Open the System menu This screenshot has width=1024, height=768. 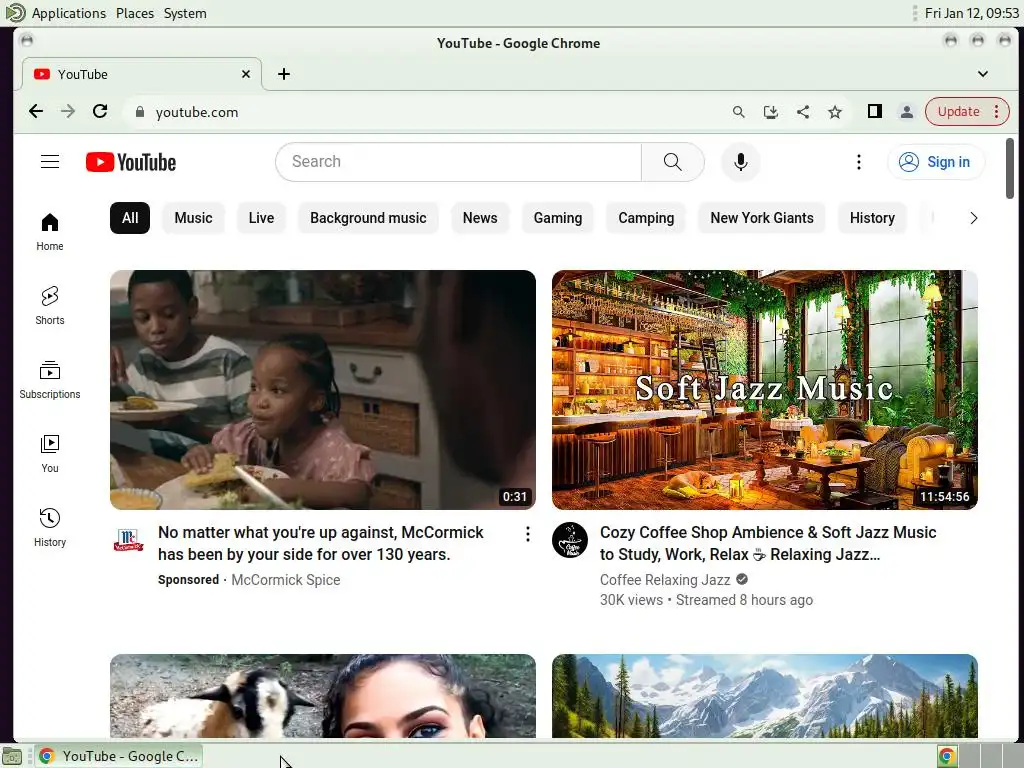tap(185, 13)
